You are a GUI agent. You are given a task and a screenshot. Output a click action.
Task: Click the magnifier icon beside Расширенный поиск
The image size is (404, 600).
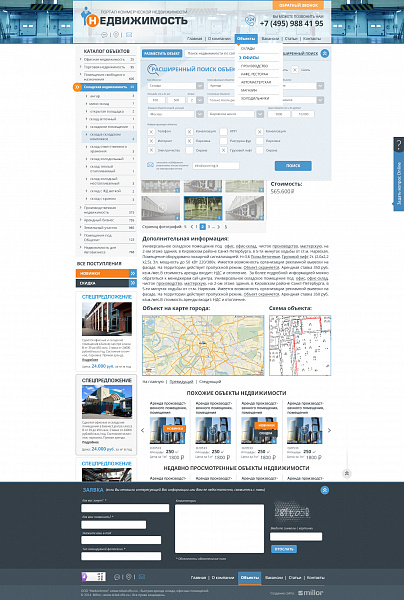pyautogui.click(x=152, y=69)
